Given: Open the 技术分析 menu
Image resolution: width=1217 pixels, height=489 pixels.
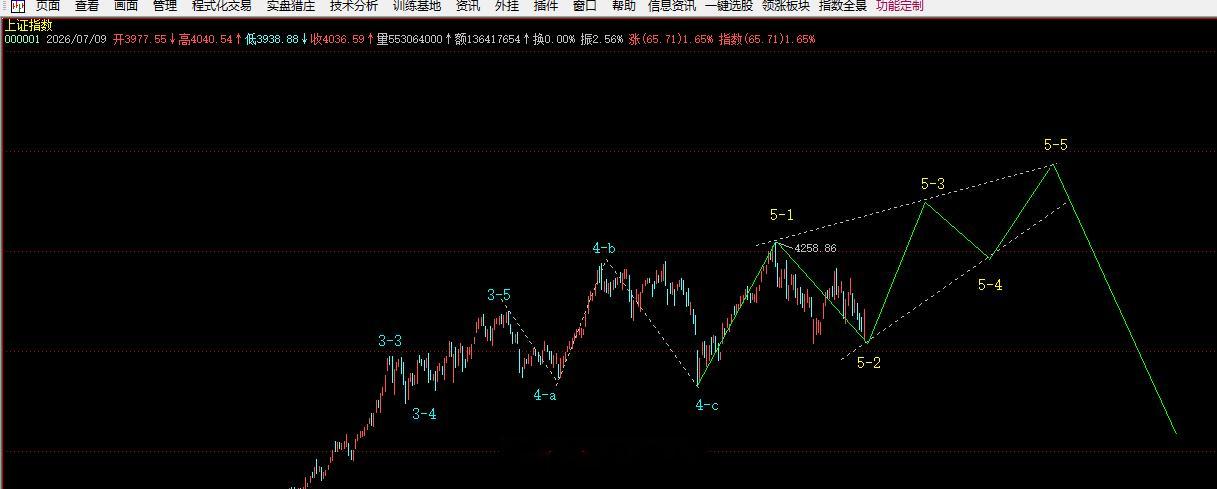Looking at the screenshot, I should (354, 5).
